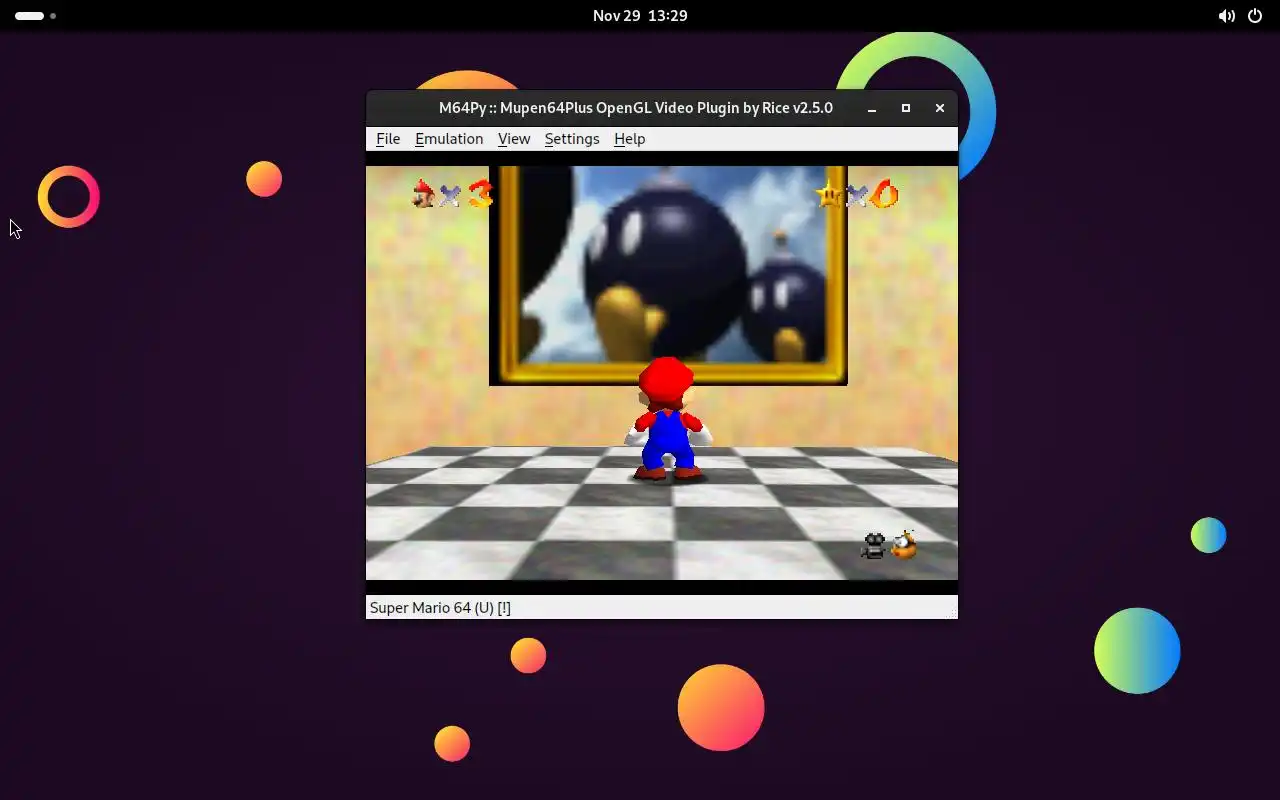Click the Super Mario 64 (U) [!] status text
The width and height of the screenshot is (1280, 800).
[440, 607]
